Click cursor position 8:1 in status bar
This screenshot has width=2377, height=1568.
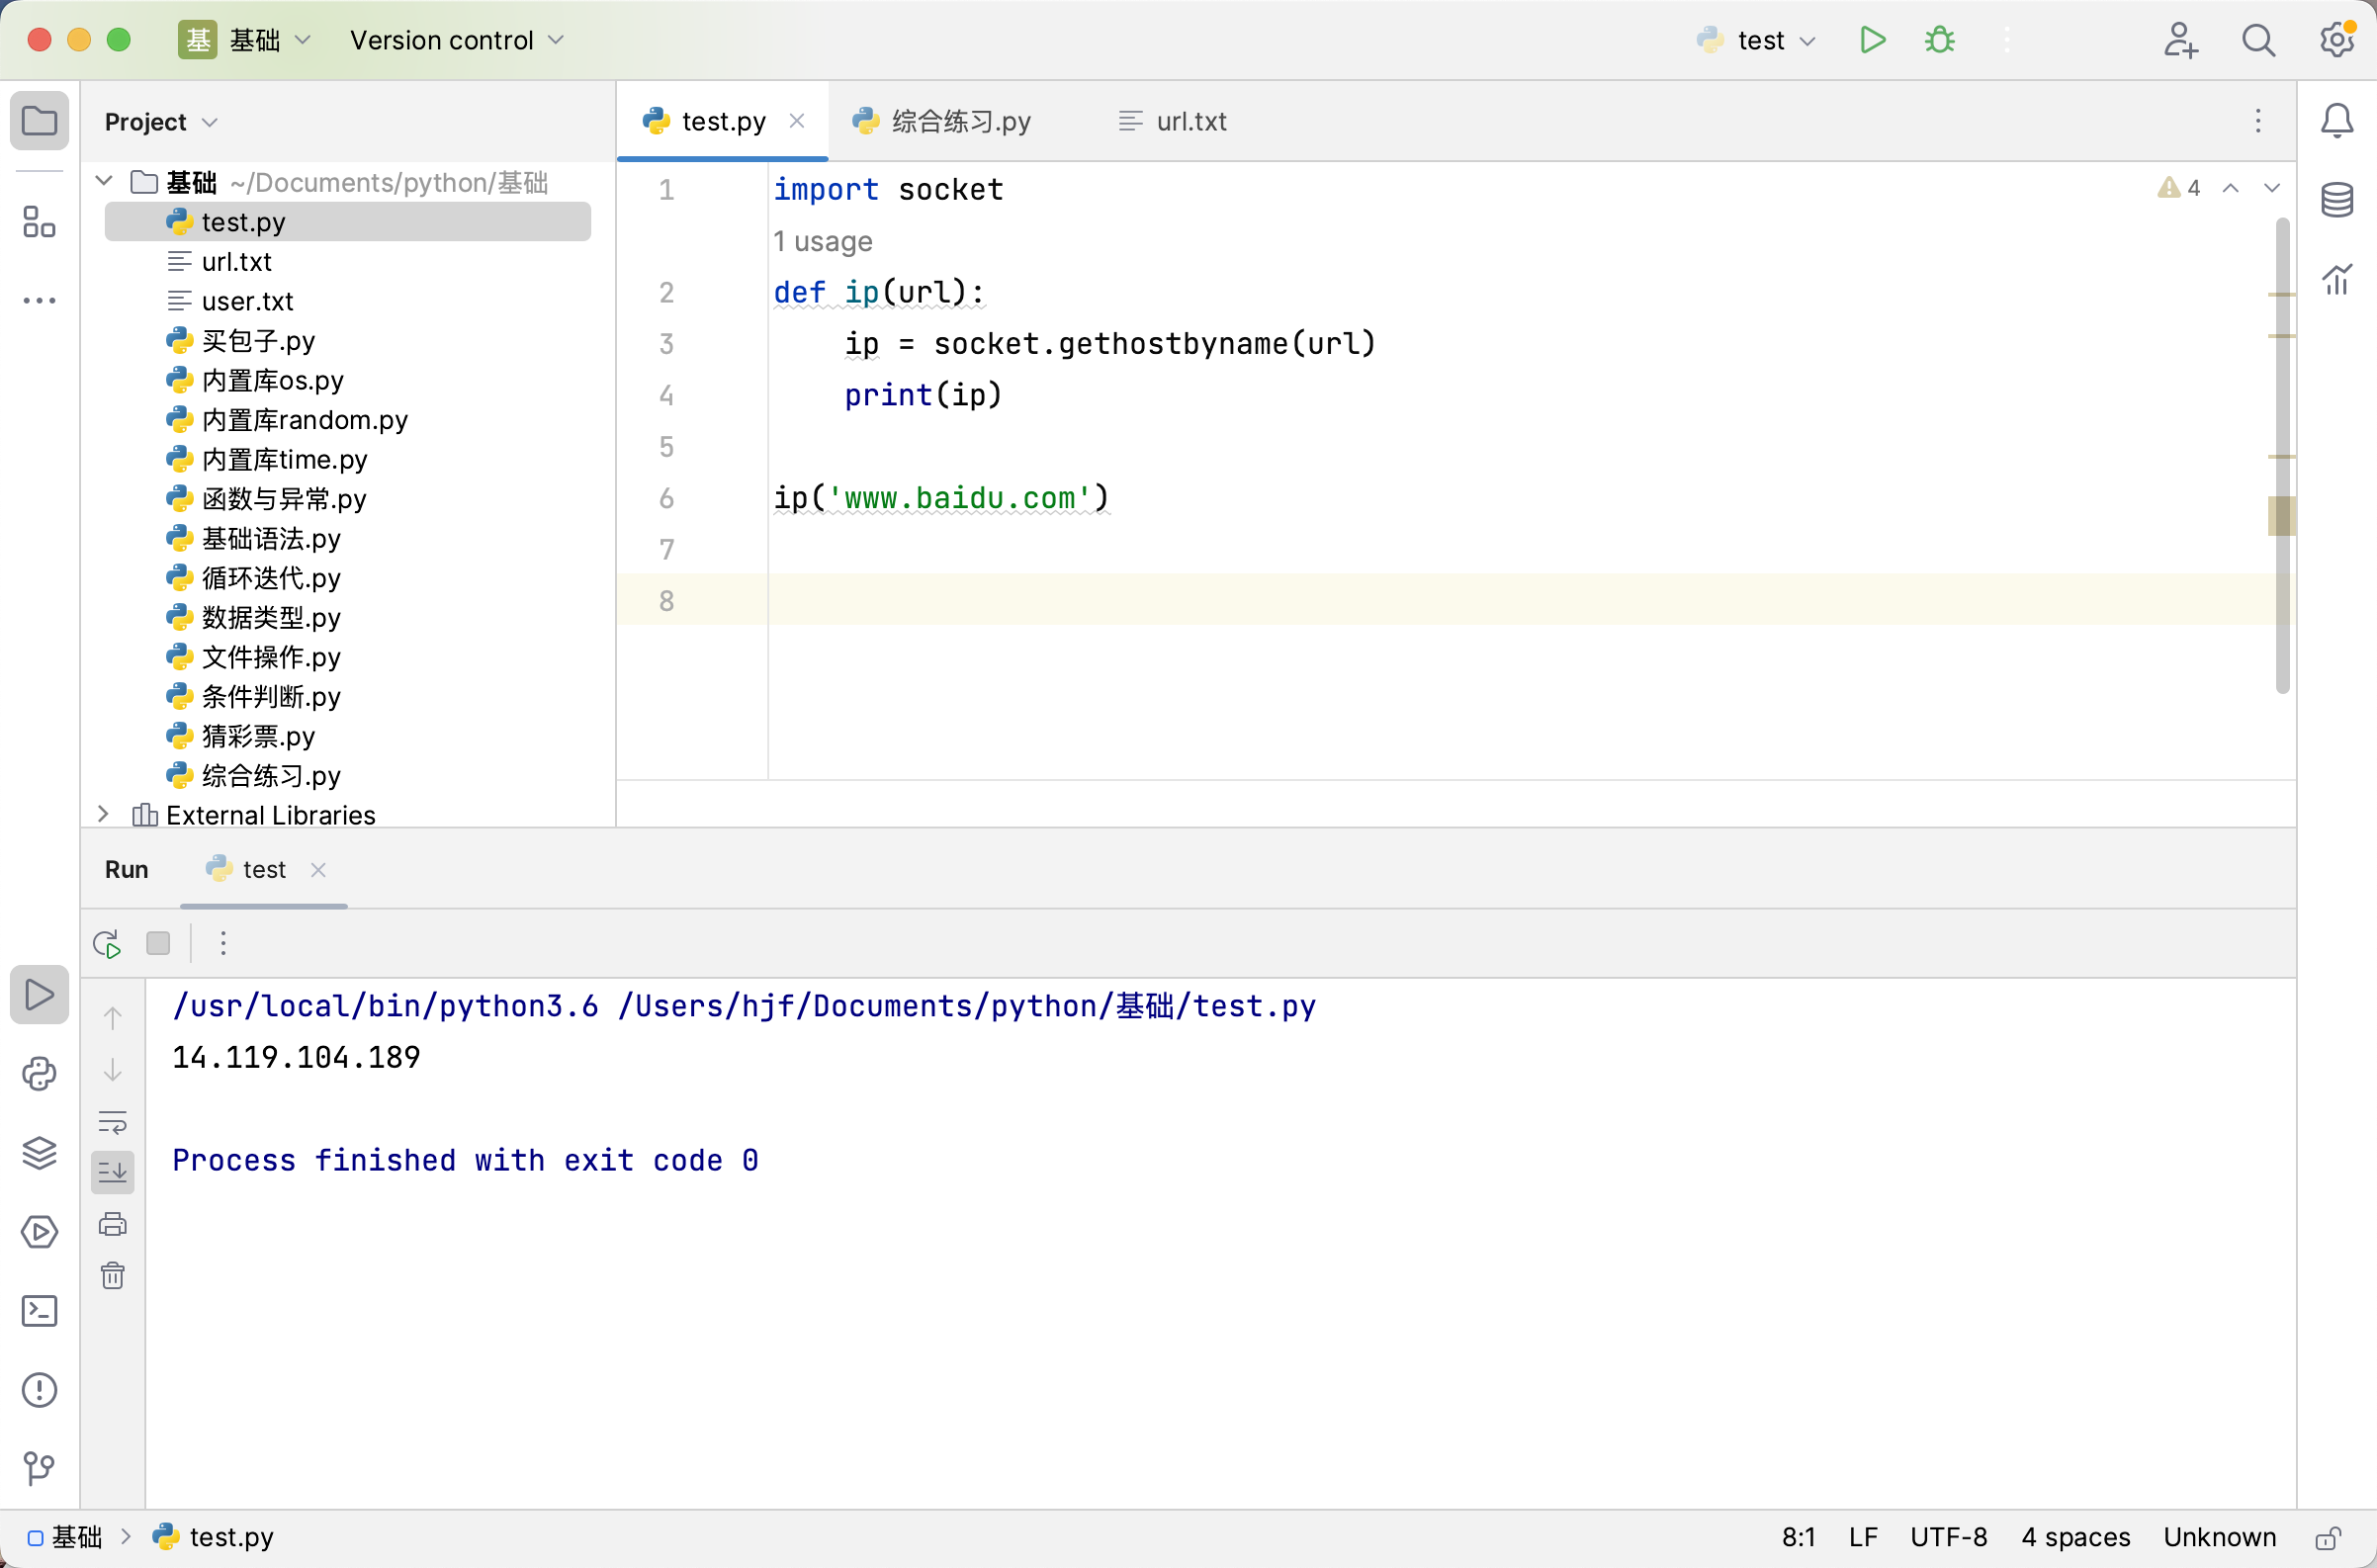coord(1798,1537)
